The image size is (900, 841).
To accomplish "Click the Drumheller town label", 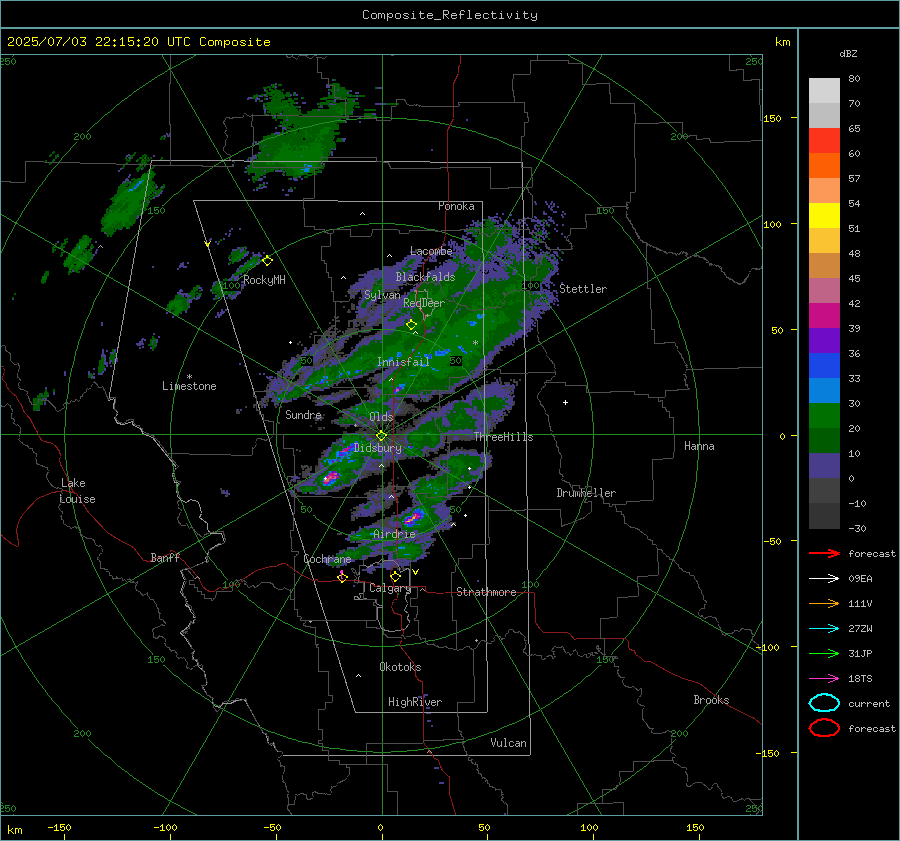I will [x=586, y=493].
